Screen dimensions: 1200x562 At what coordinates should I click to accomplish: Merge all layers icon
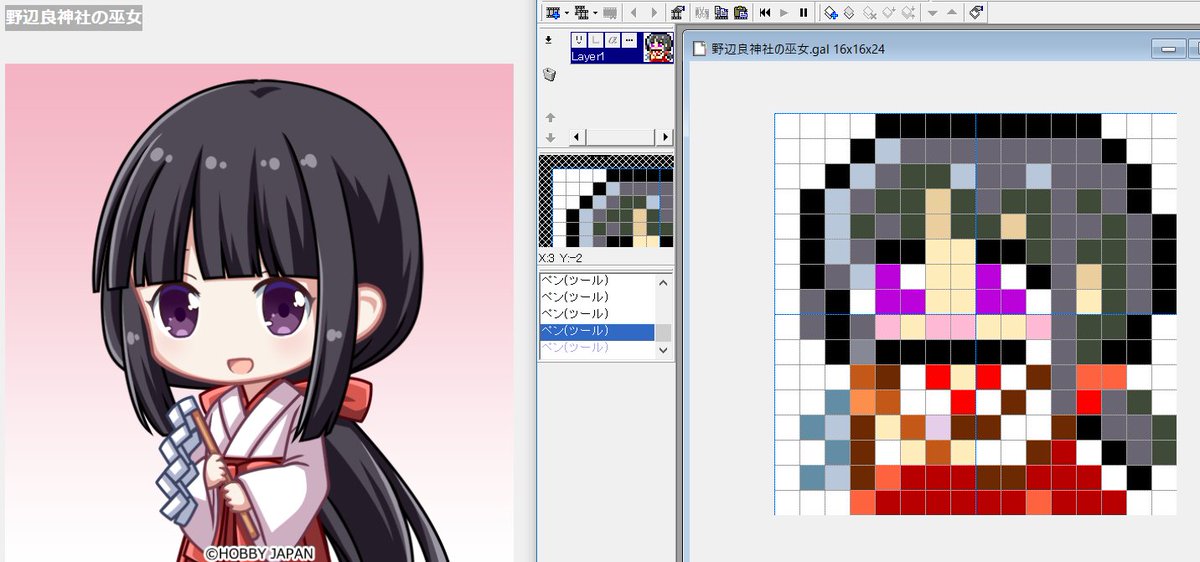(908, 13)
